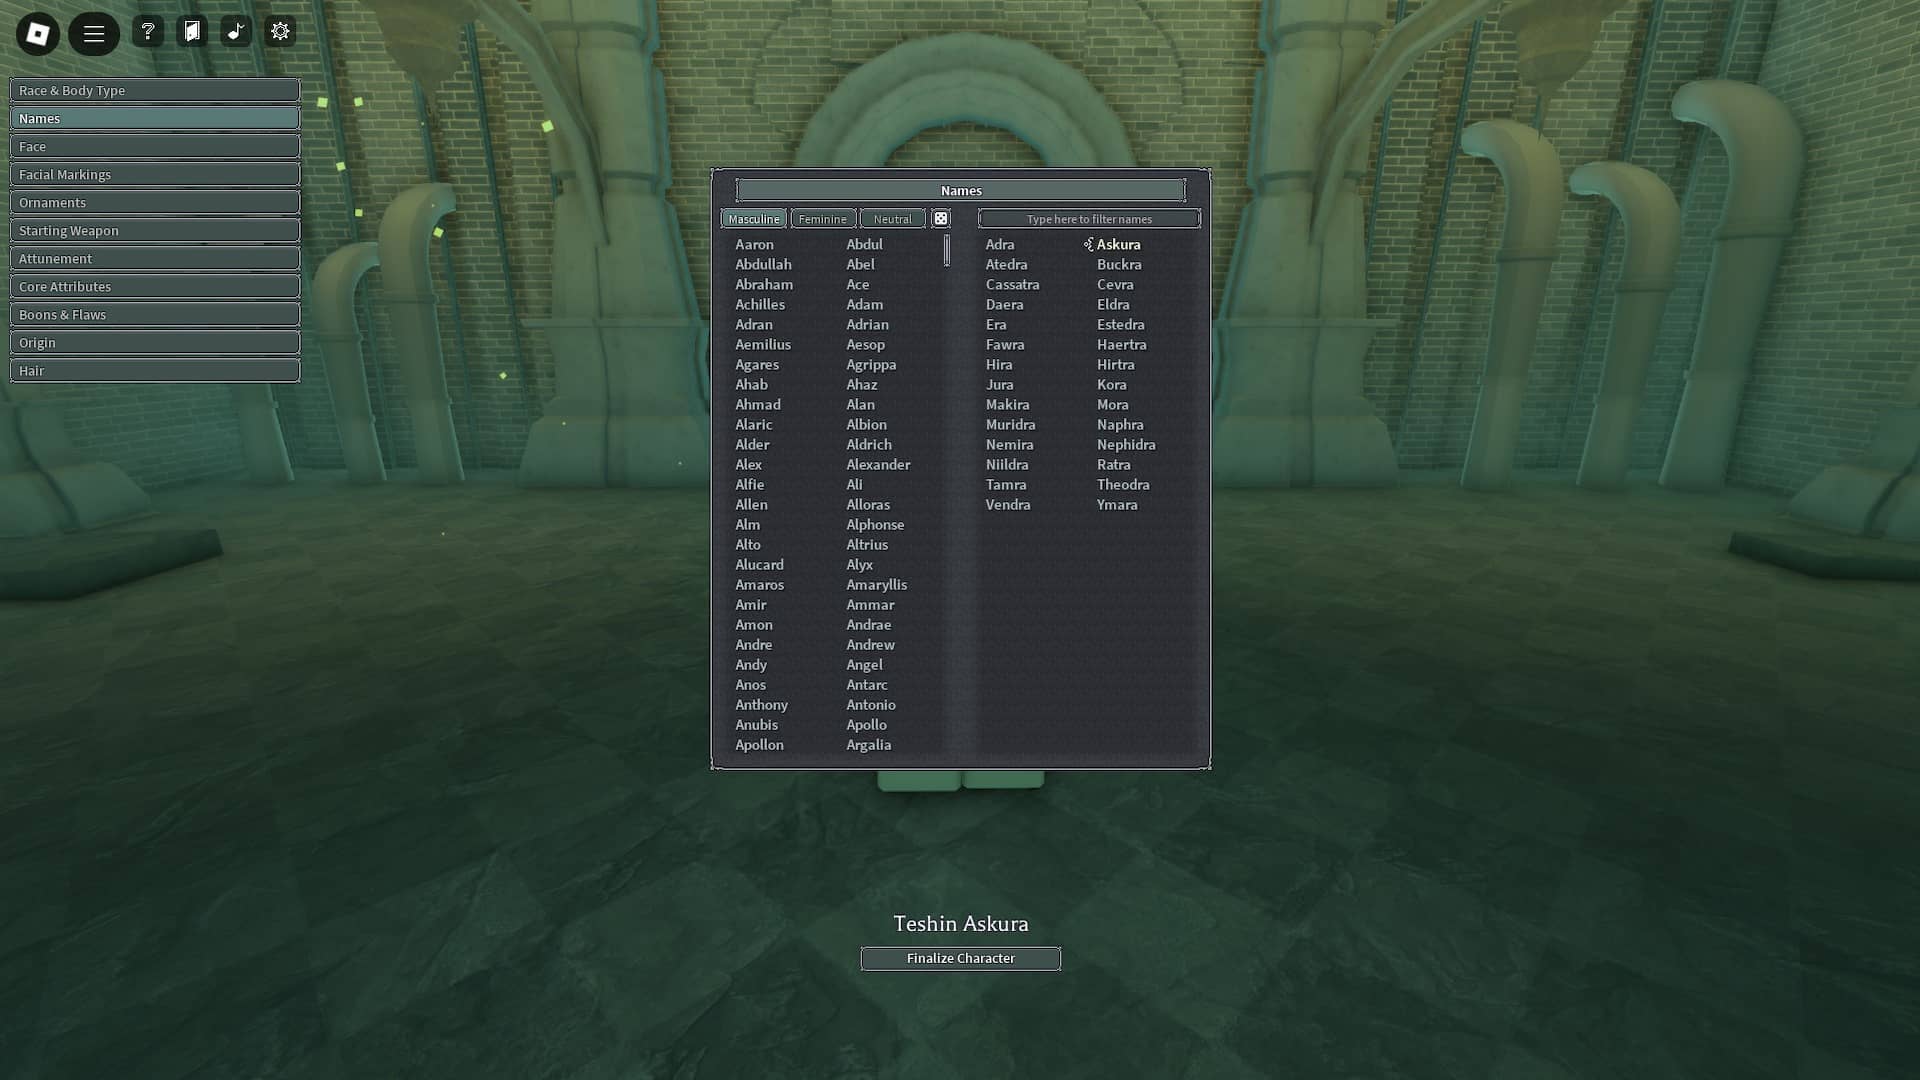The image size is (1920, 1080).
Task: Click the Finalize Character button
Action: click(x=960, y=957)
